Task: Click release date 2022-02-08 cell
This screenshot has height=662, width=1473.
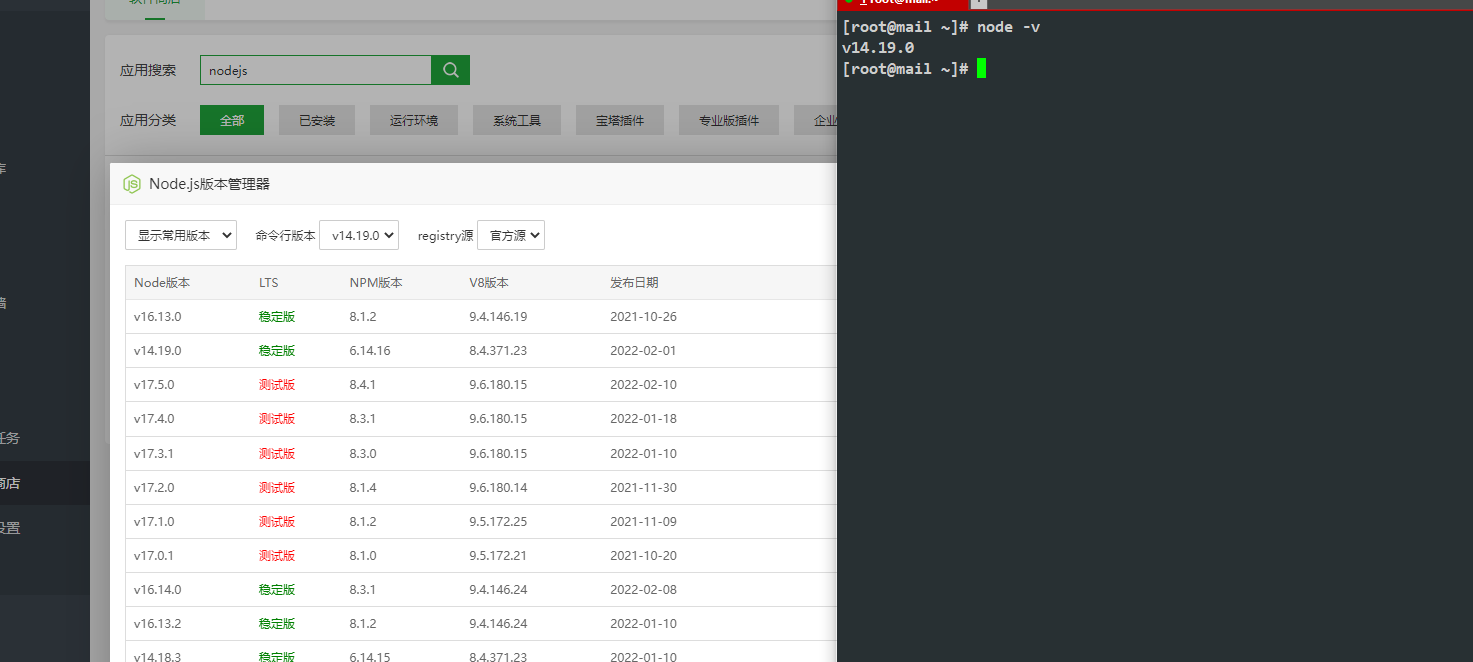Action: pos(643,589)
